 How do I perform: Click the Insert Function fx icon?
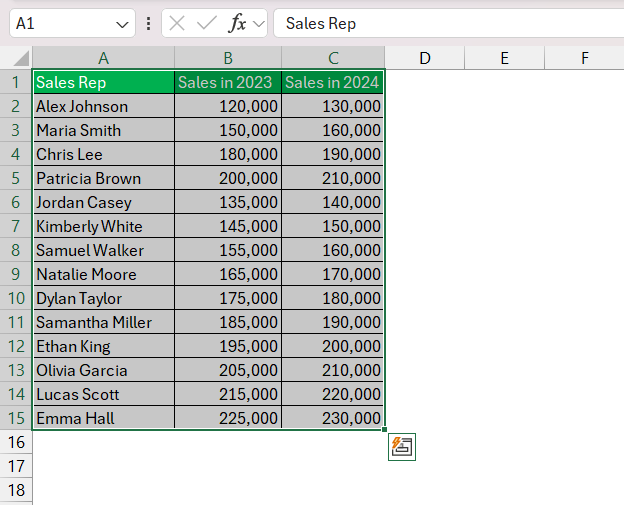pos(238,23)
